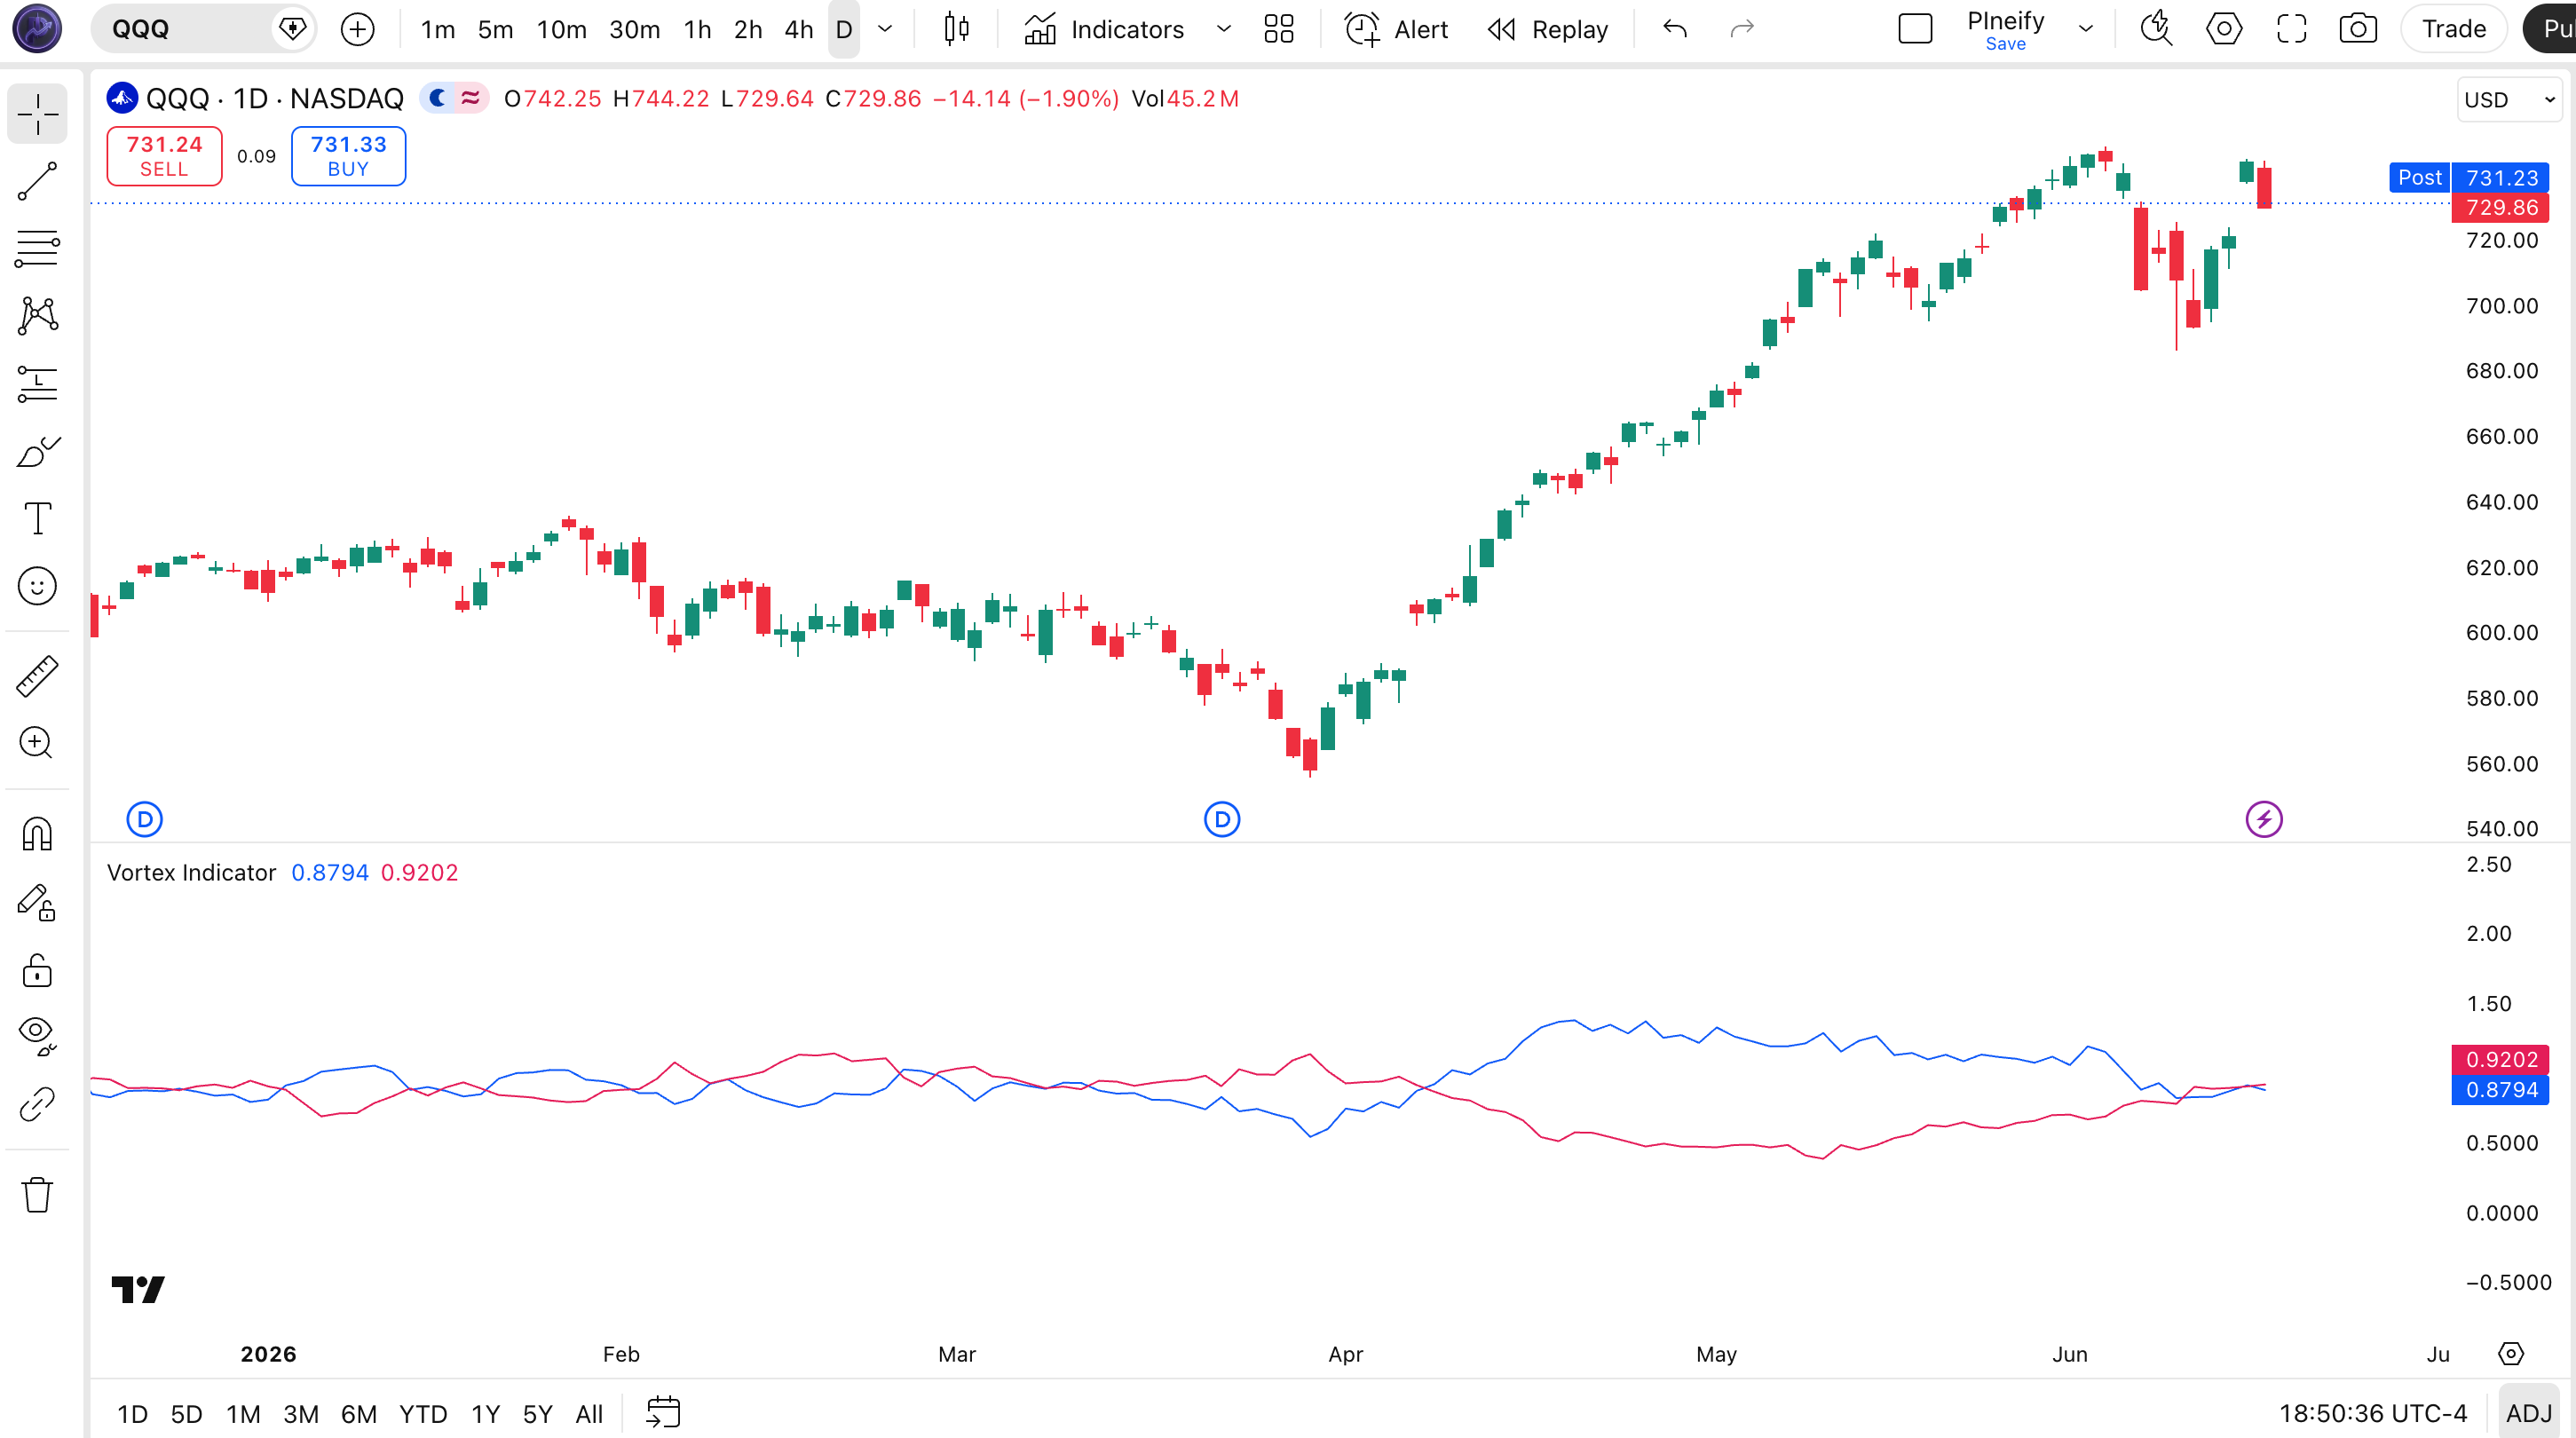
Task: Click the 731.24 SELL button
Action: 164,156
